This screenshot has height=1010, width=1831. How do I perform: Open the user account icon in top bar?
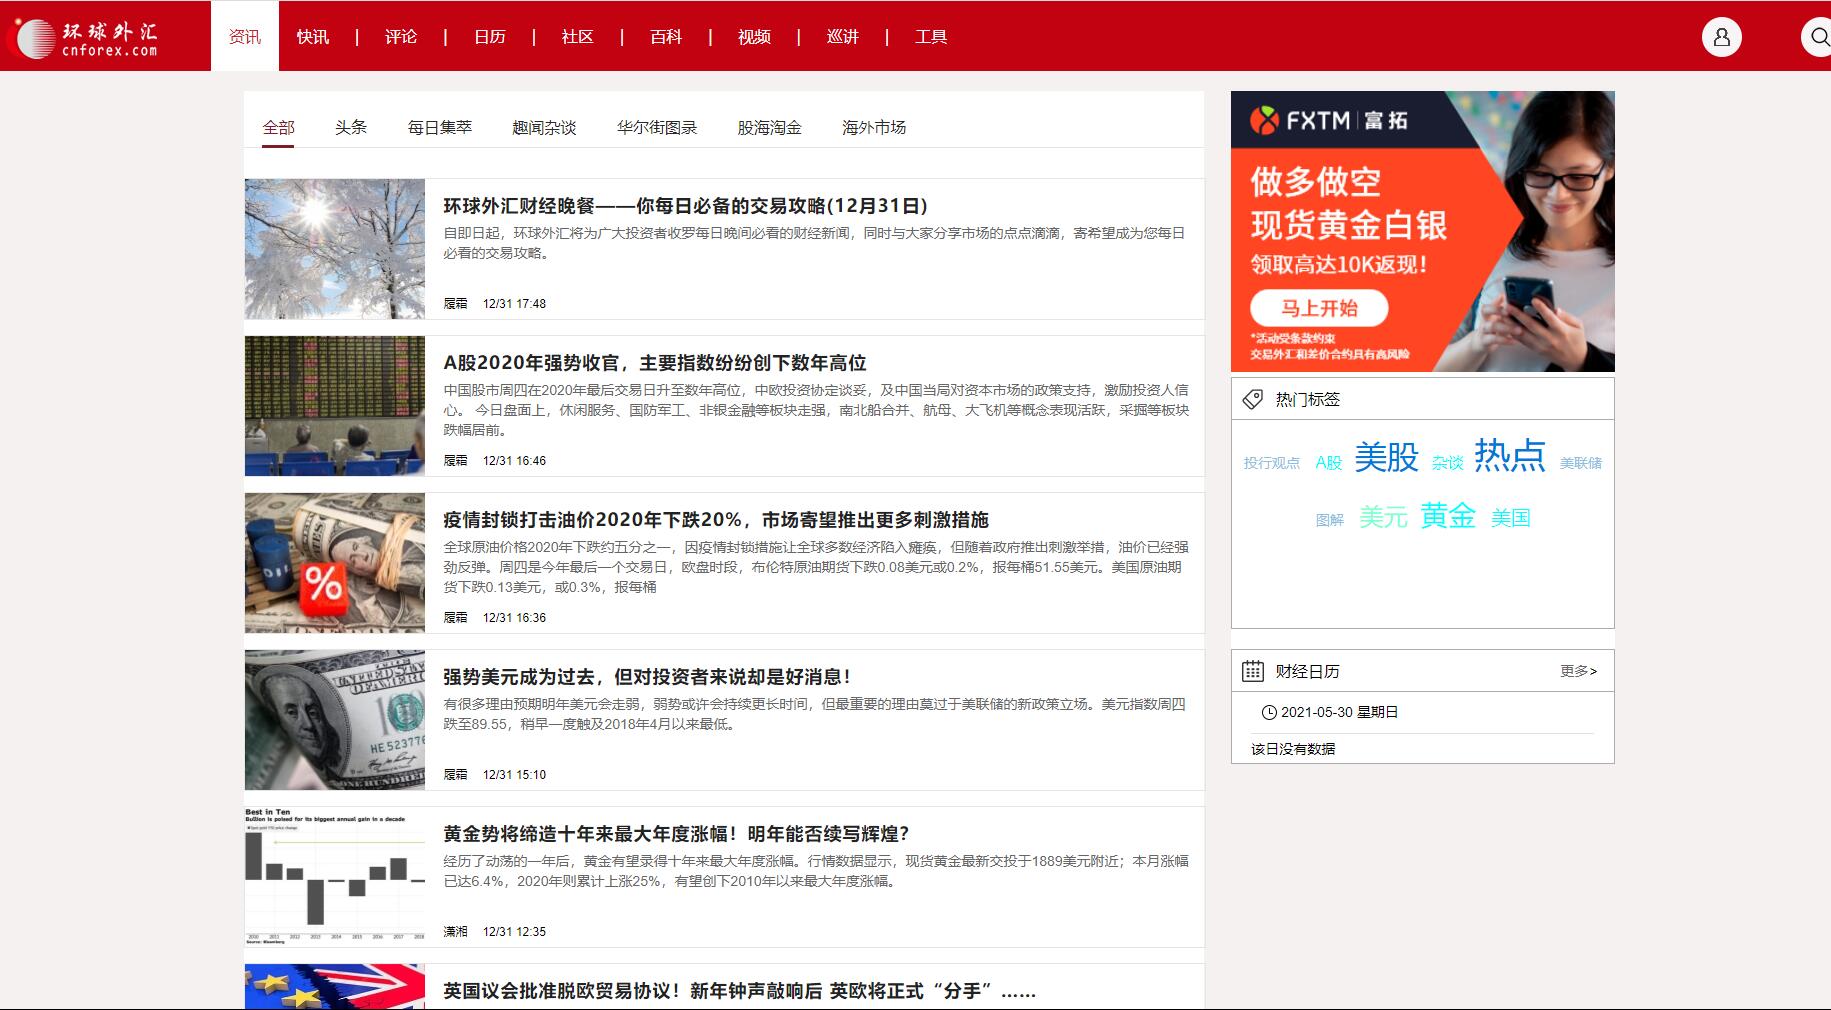[1721, 37]
